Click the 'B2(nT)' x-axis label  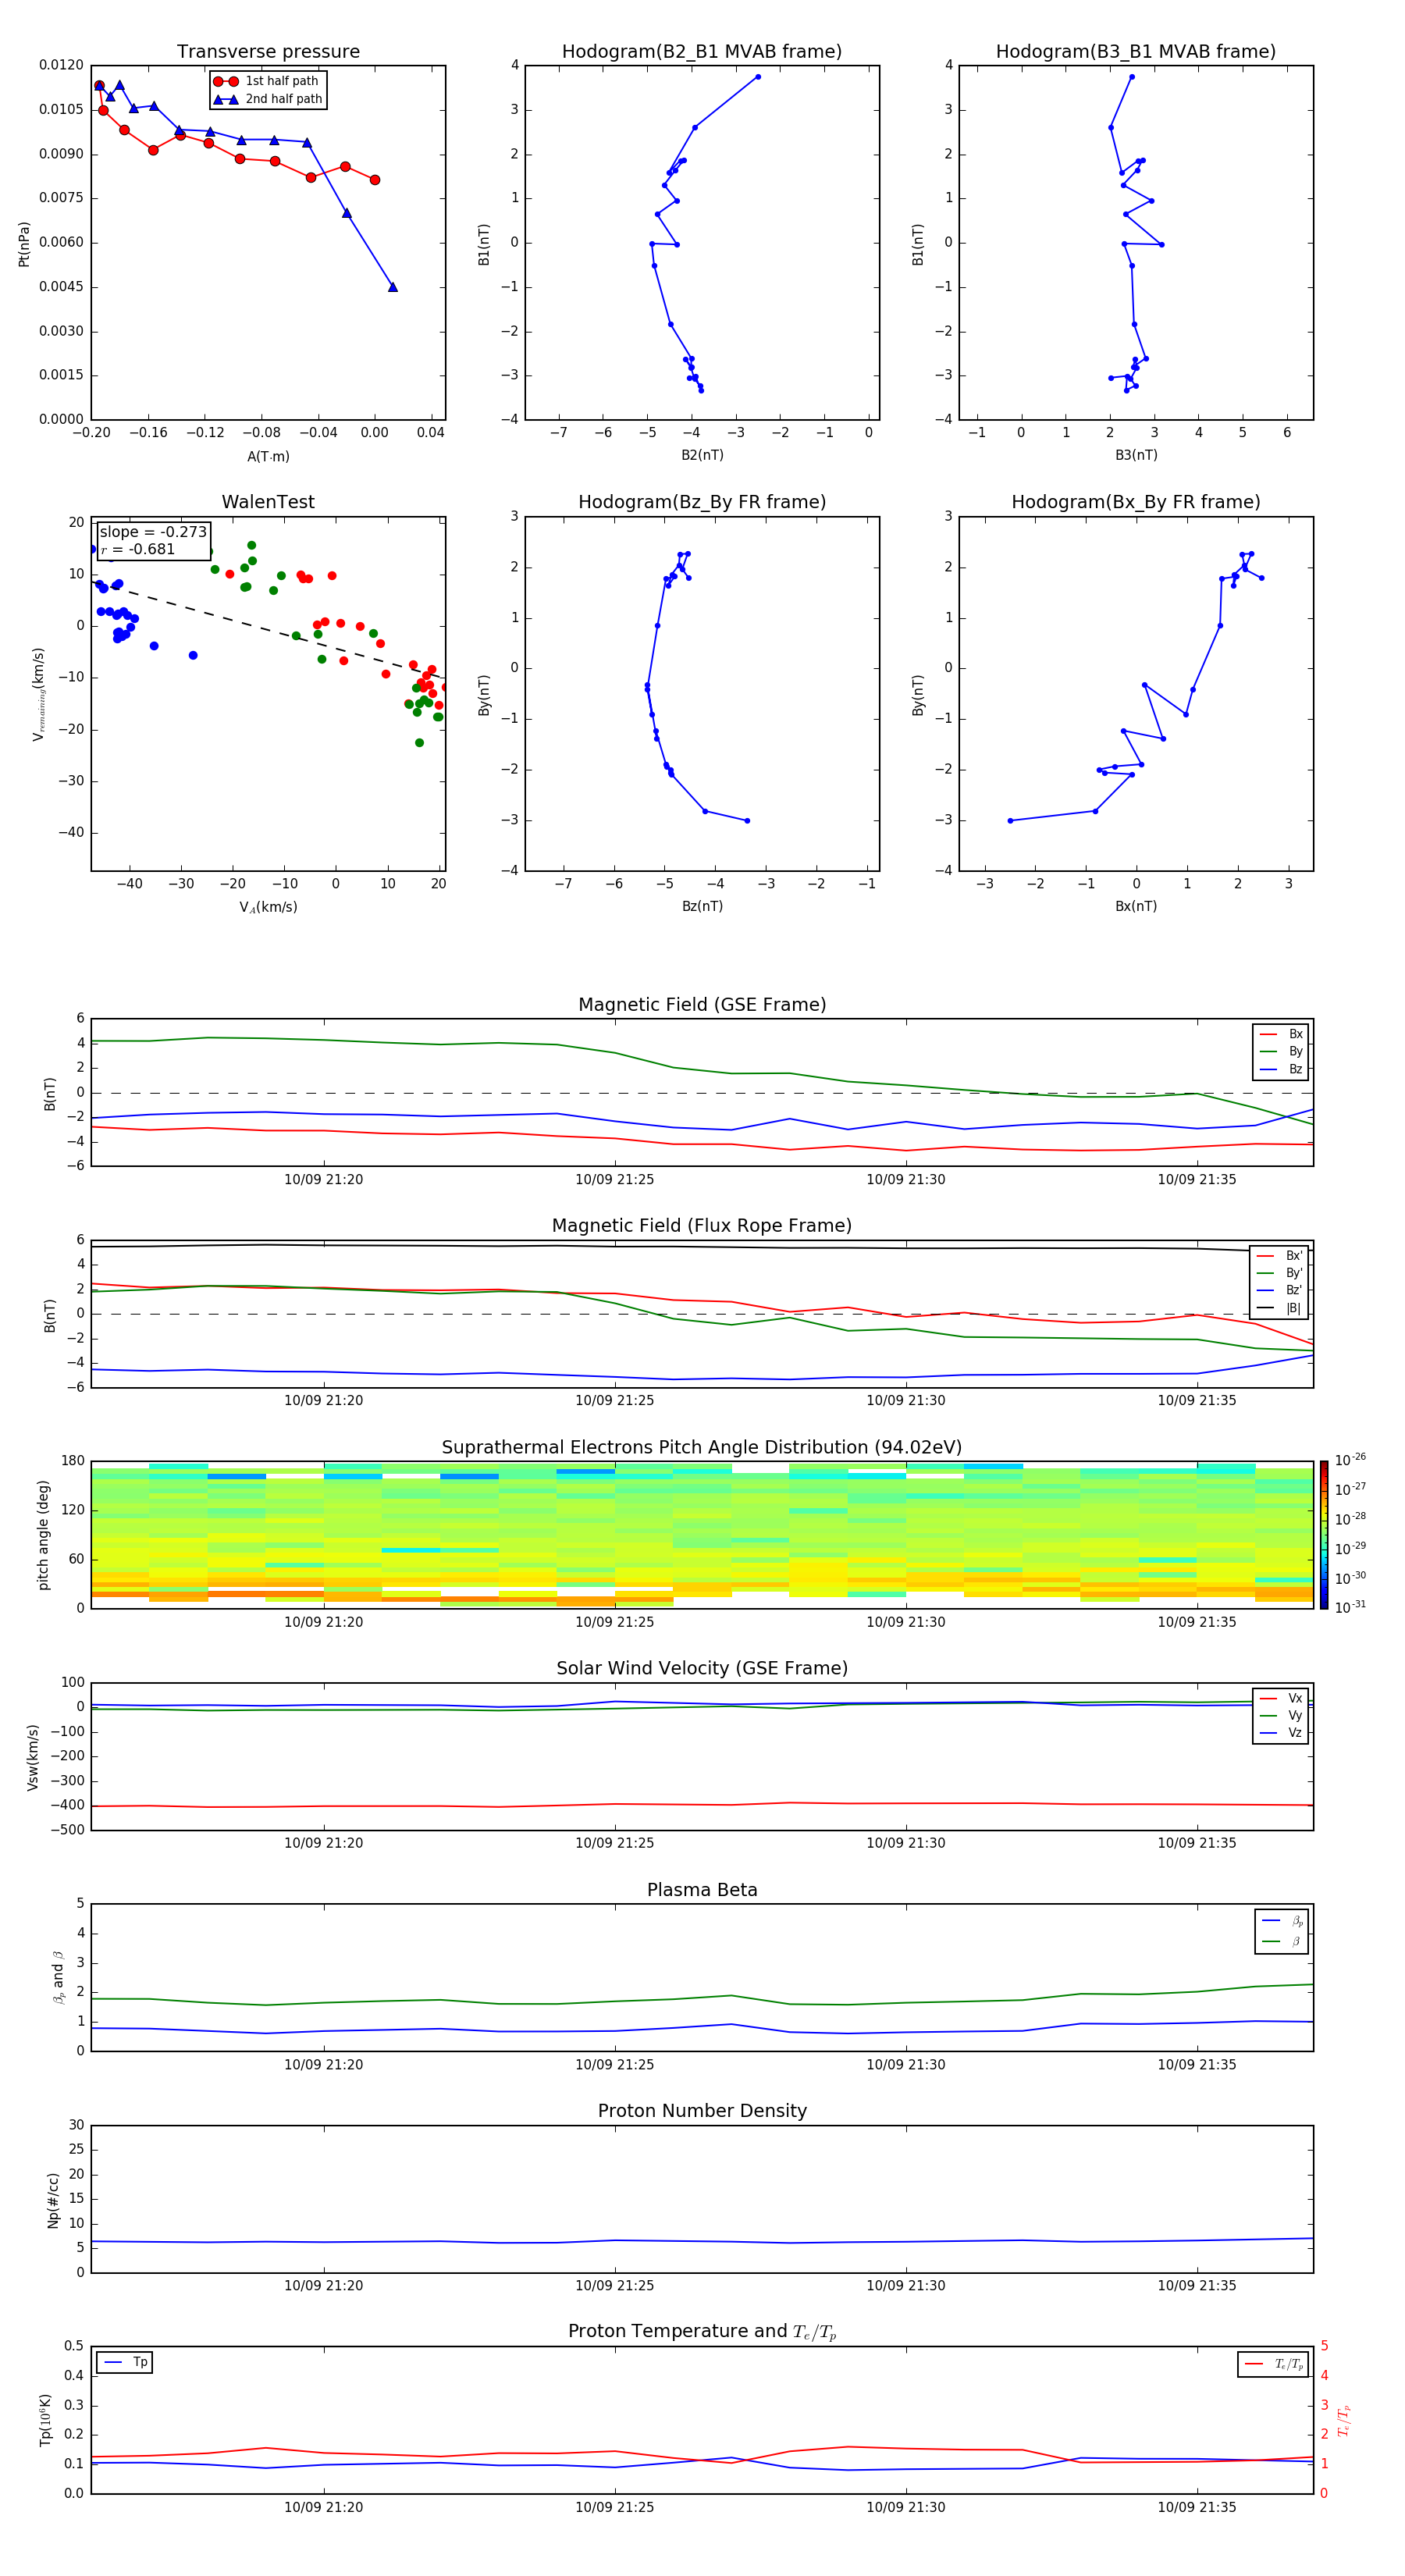pyautogui.click(x=702, y=455)
